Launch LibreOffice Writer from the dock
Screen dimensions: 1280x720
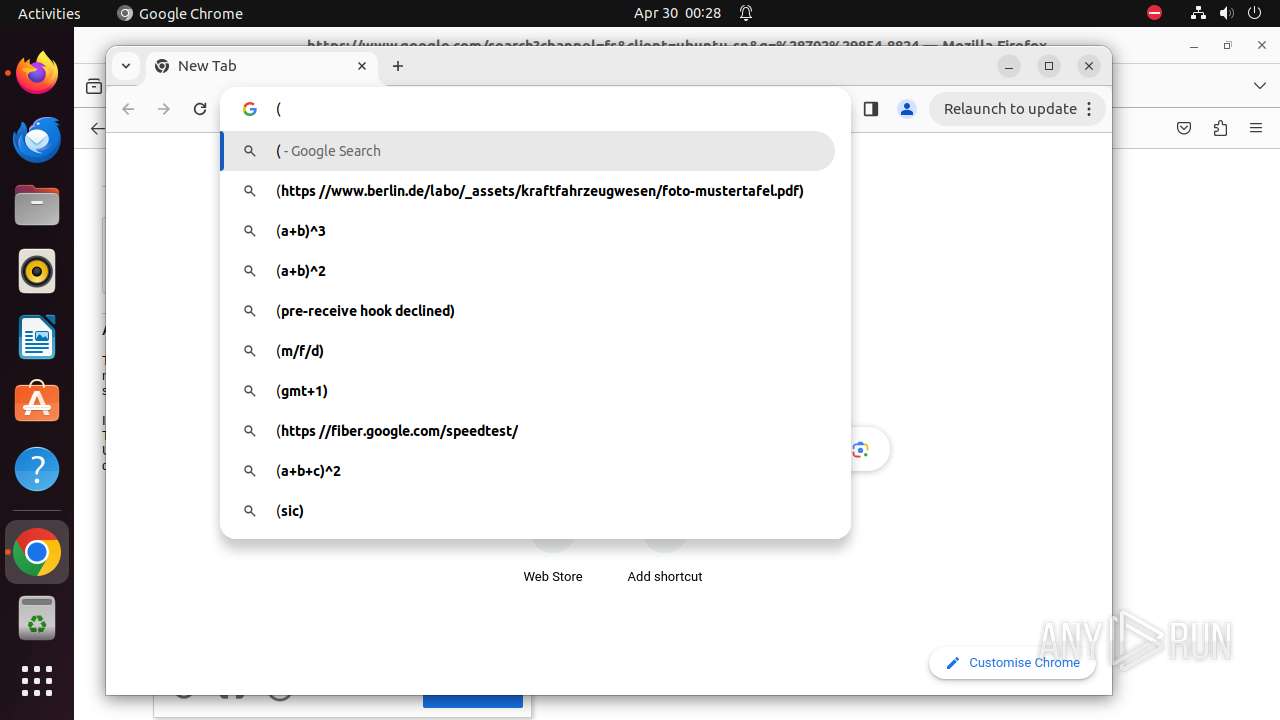(x=37, y=338)
